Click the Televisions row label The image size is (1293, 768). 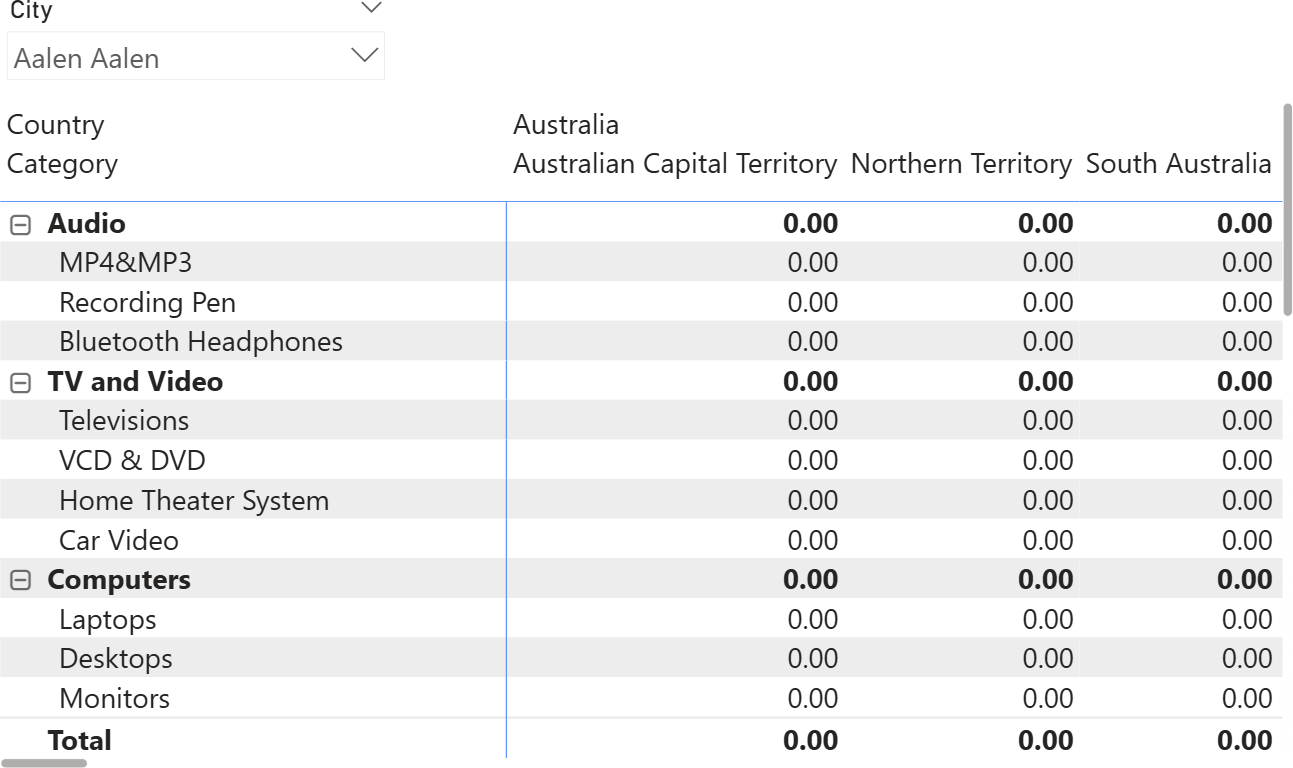point(124,421)
